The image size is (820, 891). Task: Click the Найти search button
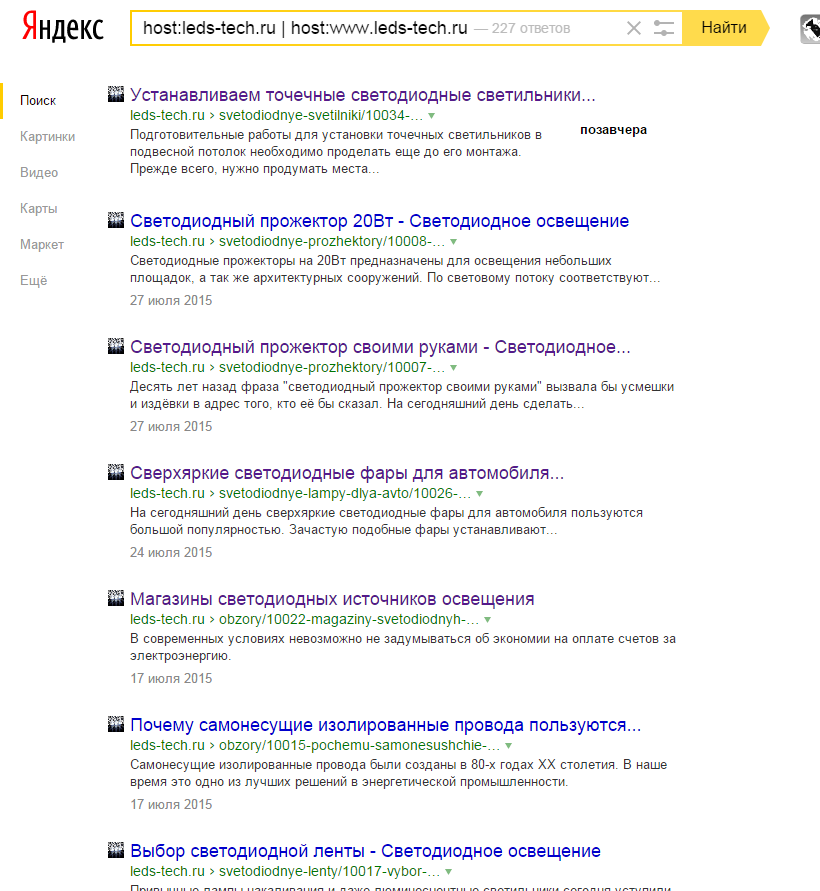click(725, 27)
